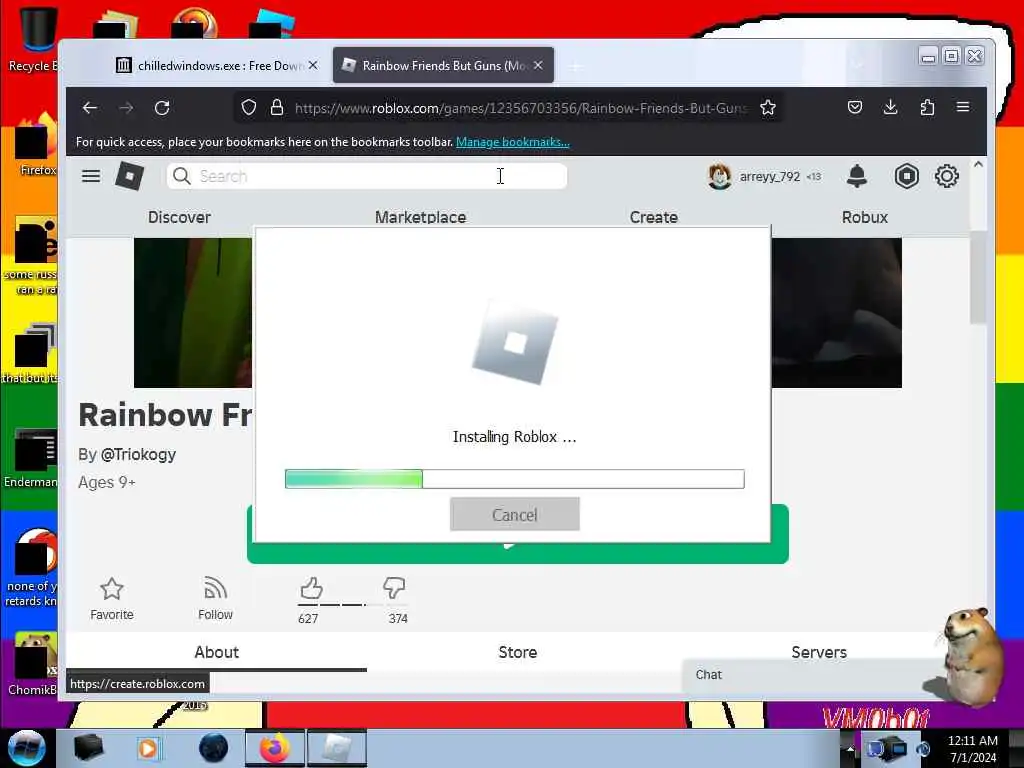Click the green Play button
Viewport: 1024px width, 768px height.
(x=517, y=552)
